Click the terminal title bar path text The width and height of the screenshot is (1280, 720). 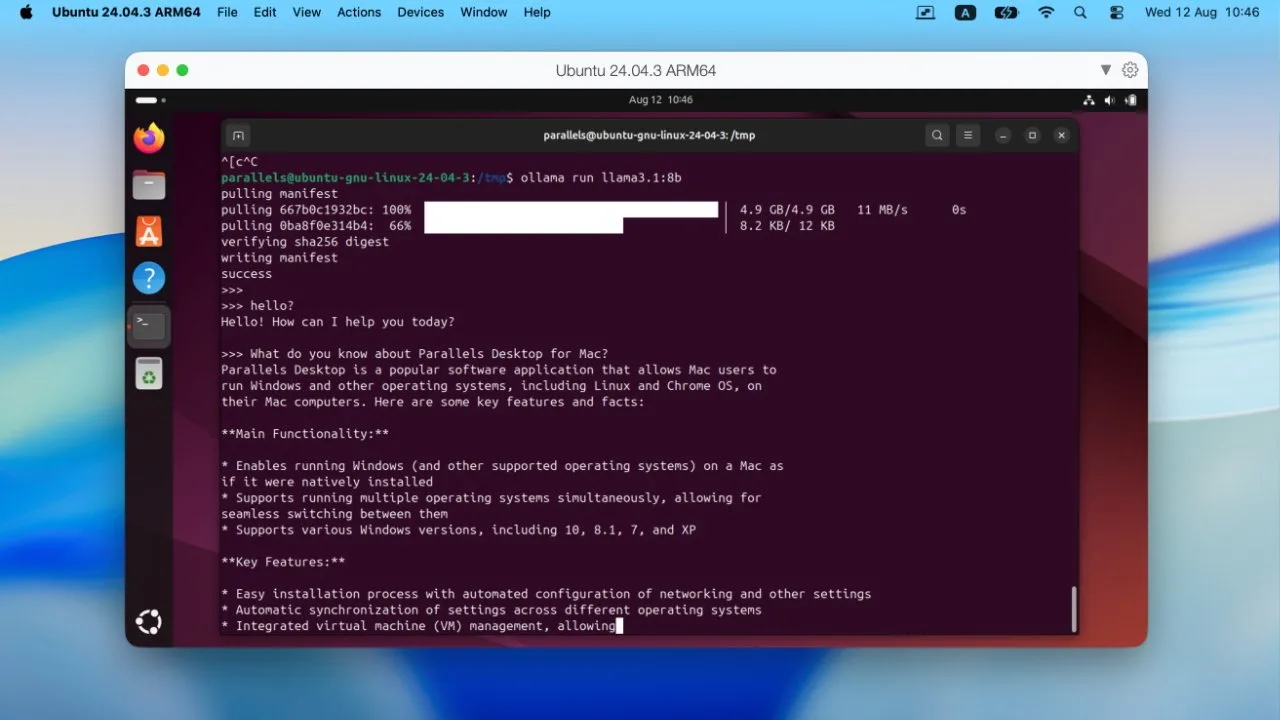649,135
